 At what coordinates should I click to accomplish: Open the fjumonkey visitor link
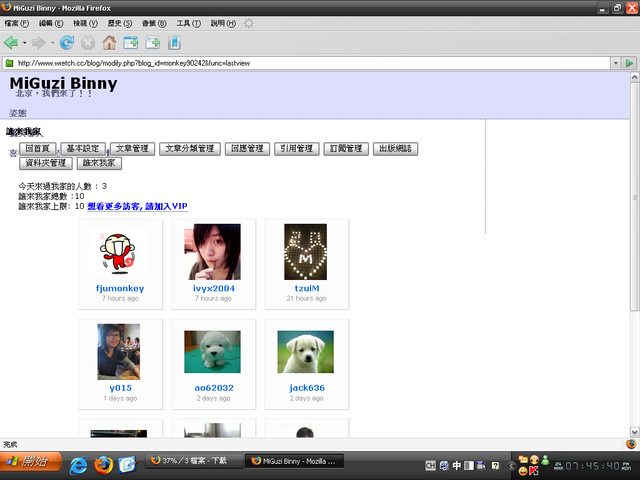click(x=120, y=288)
